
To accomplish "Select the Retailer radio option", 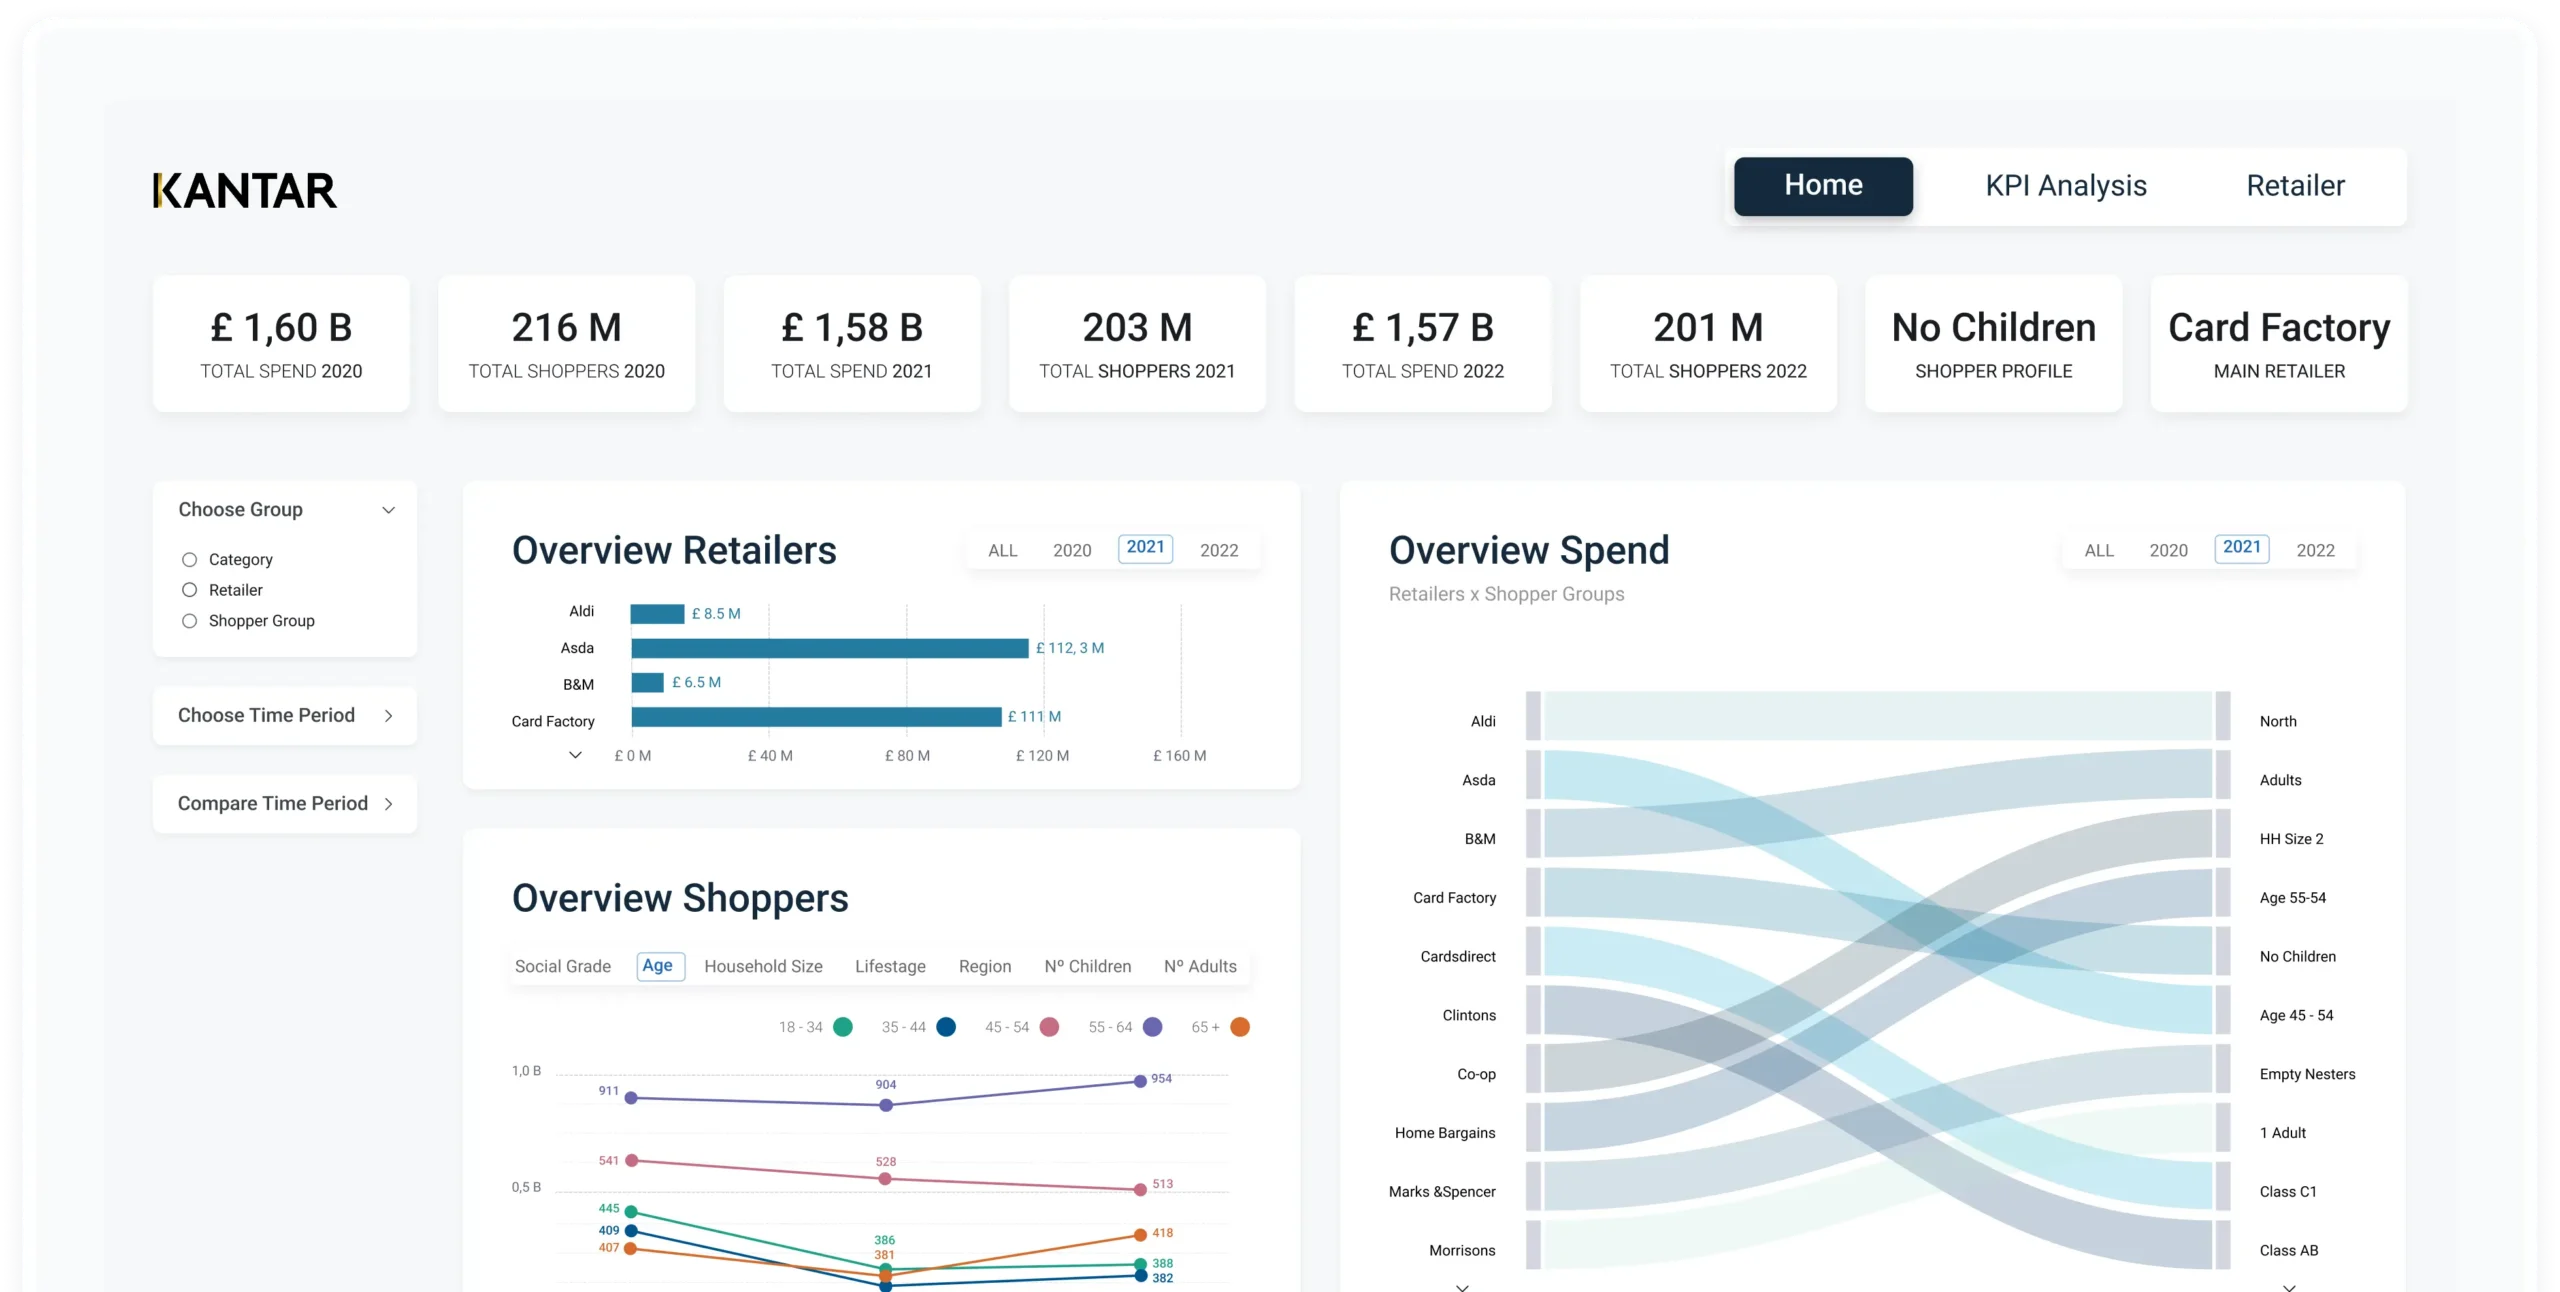I will (x=189, y=590).
